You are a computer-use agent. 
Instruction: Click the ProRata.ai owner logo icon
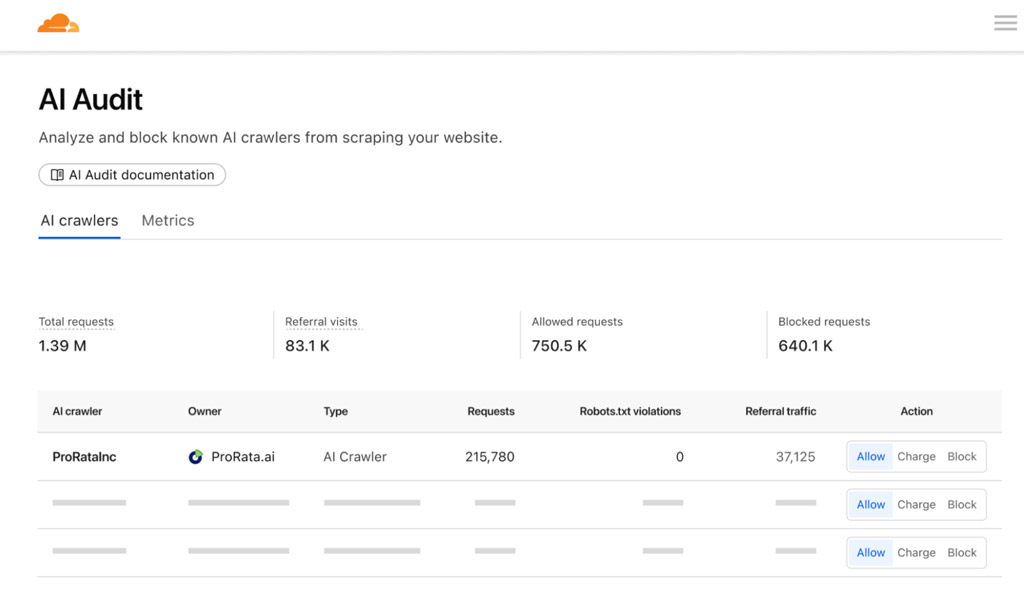coord(195,457)
